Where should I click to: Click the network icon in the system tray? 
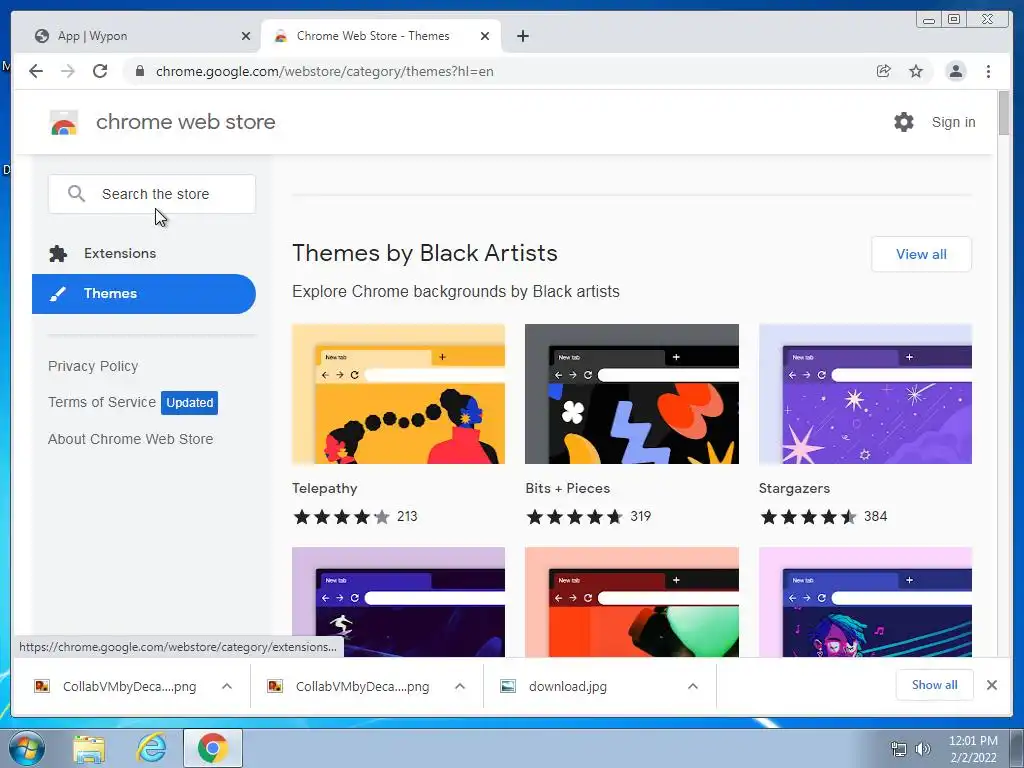(x=899, y=749)
